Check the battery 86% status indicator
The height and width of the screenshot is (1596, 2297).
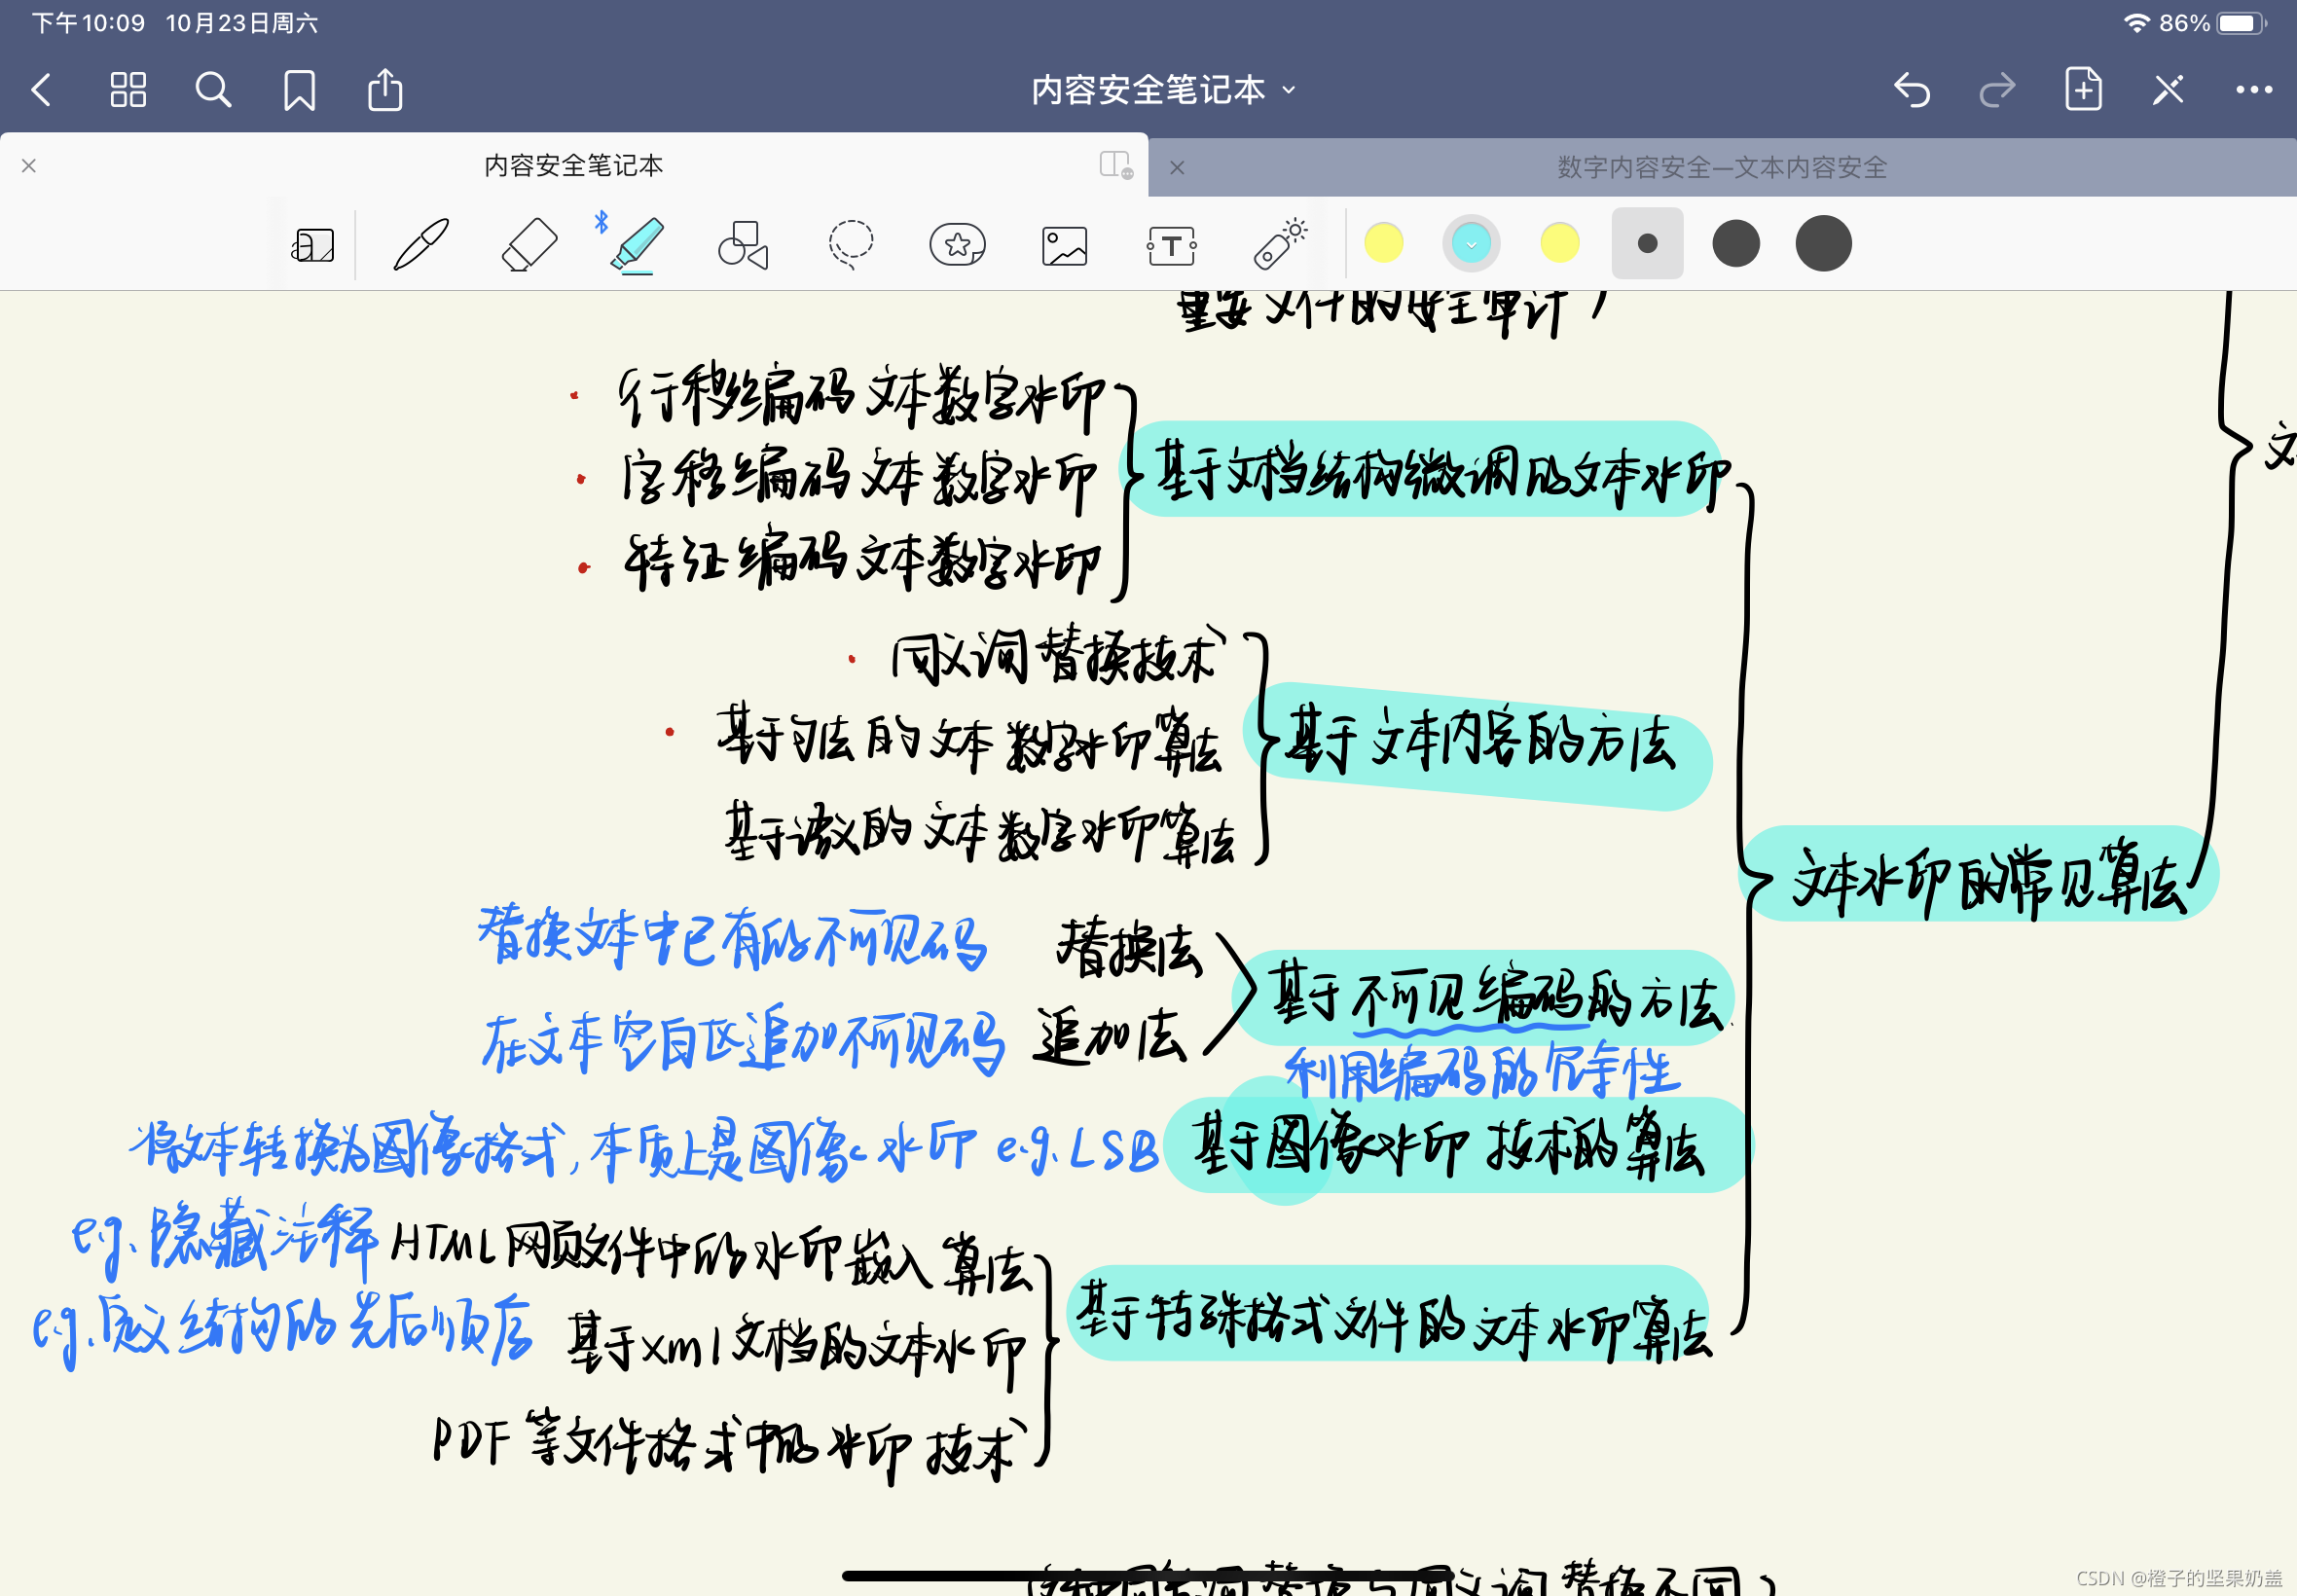(x=2212, y=23)
